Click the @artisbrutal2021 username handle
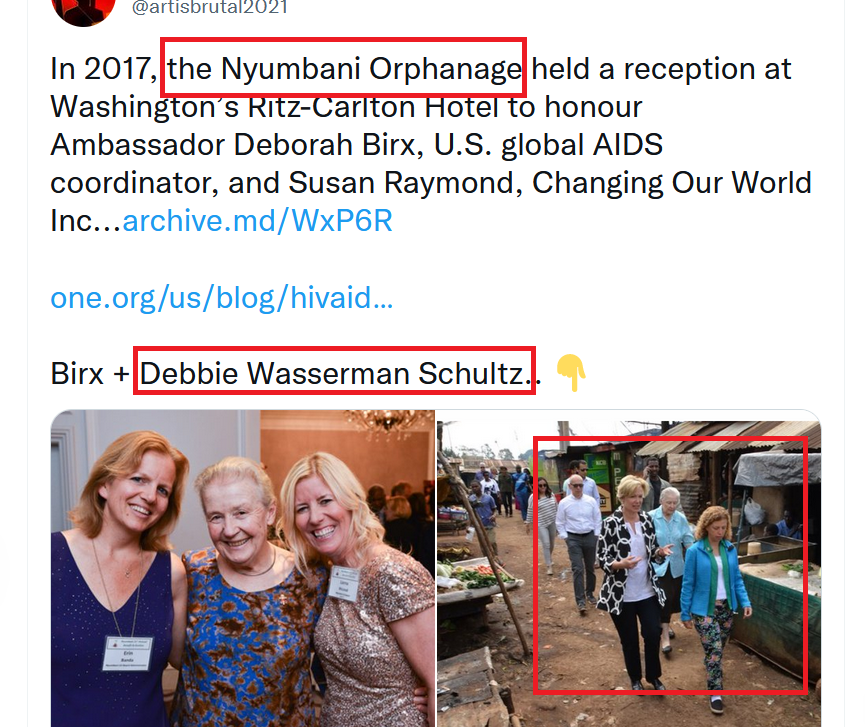865x727 pixels. pyautogui.click(x=210, y=8)
